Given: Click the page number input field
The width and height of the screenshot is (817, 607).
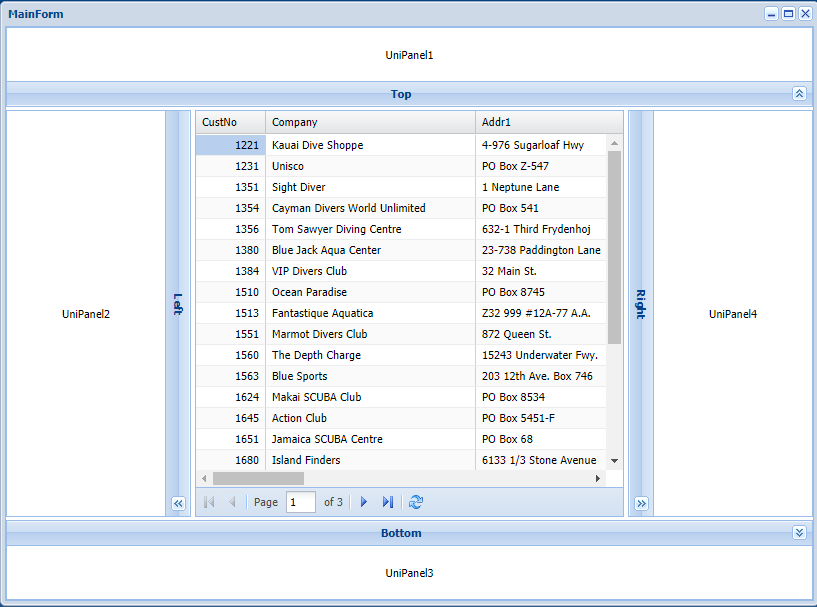Looking at the screenshot, I should coord(300,502).
